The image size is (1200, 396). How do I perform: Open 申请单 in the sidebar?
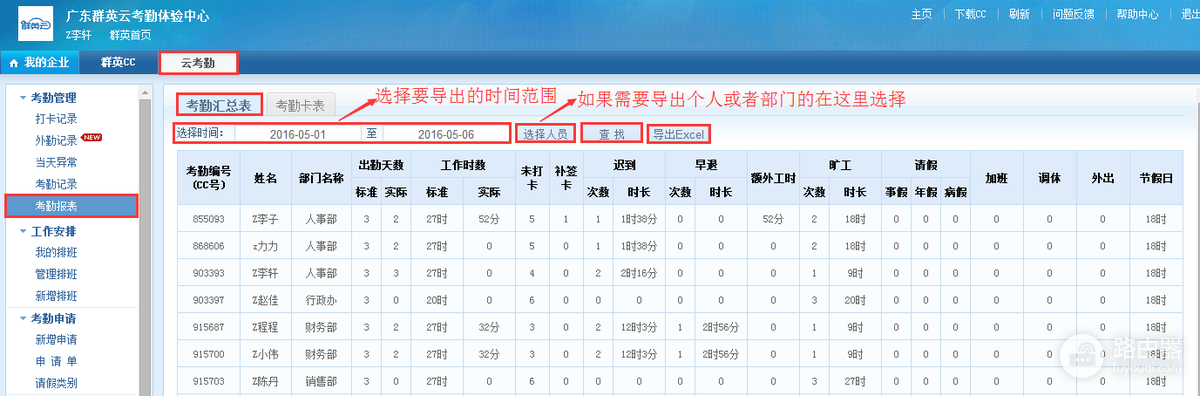[x=56, y=361]
